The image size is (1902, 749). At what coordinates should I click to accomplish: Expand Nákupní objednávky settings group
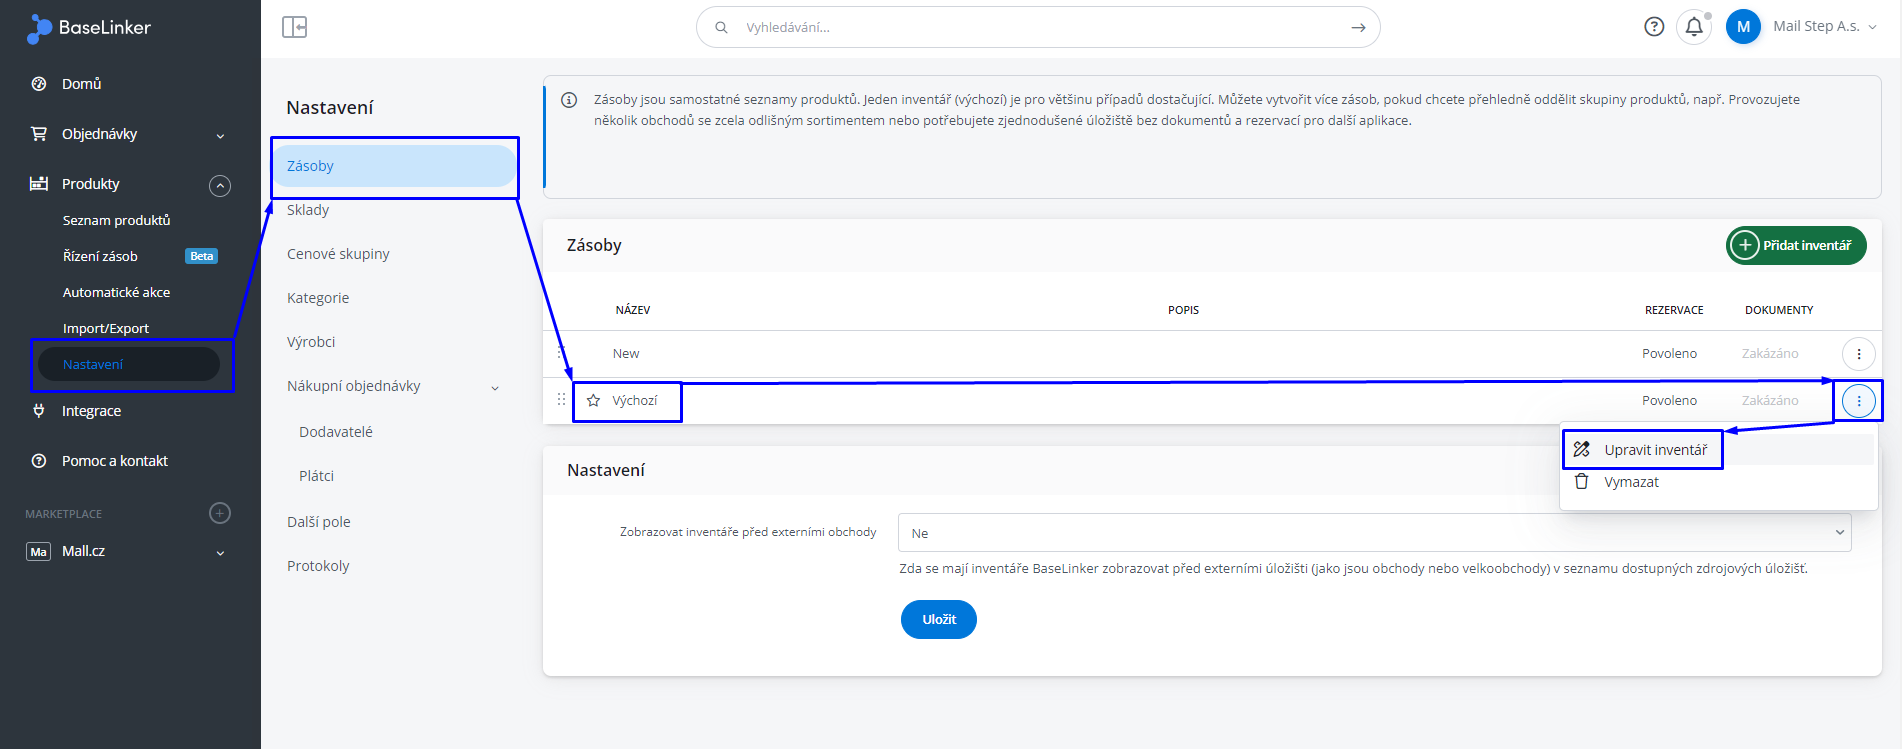coord(495,387)
